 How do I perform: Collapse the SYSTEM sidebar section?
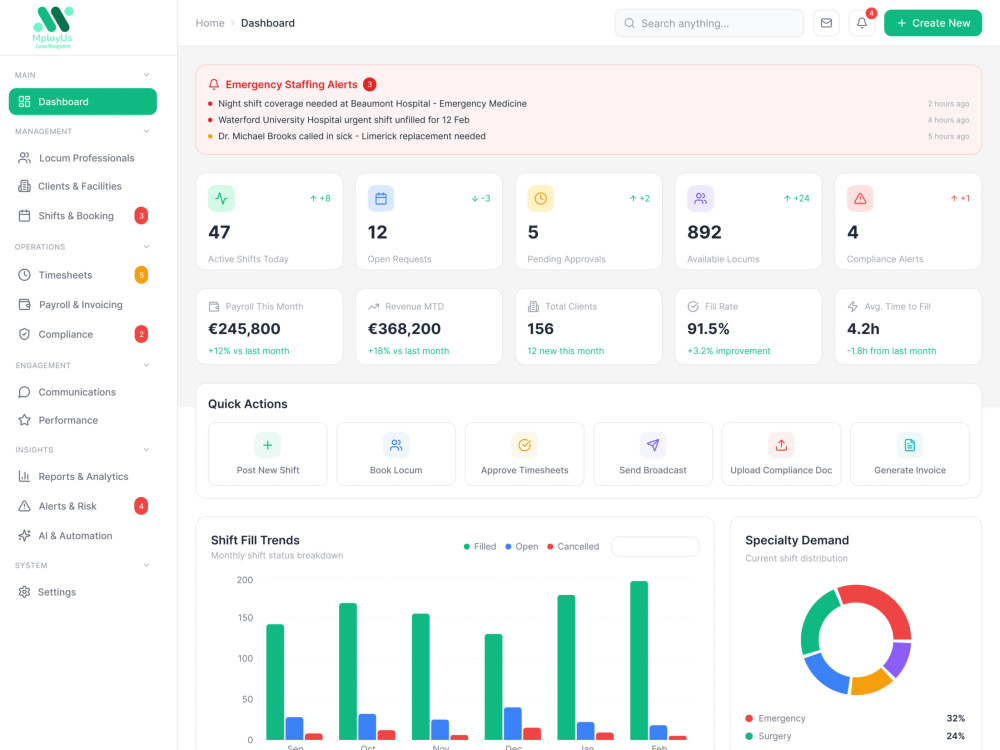pos(147,565)
